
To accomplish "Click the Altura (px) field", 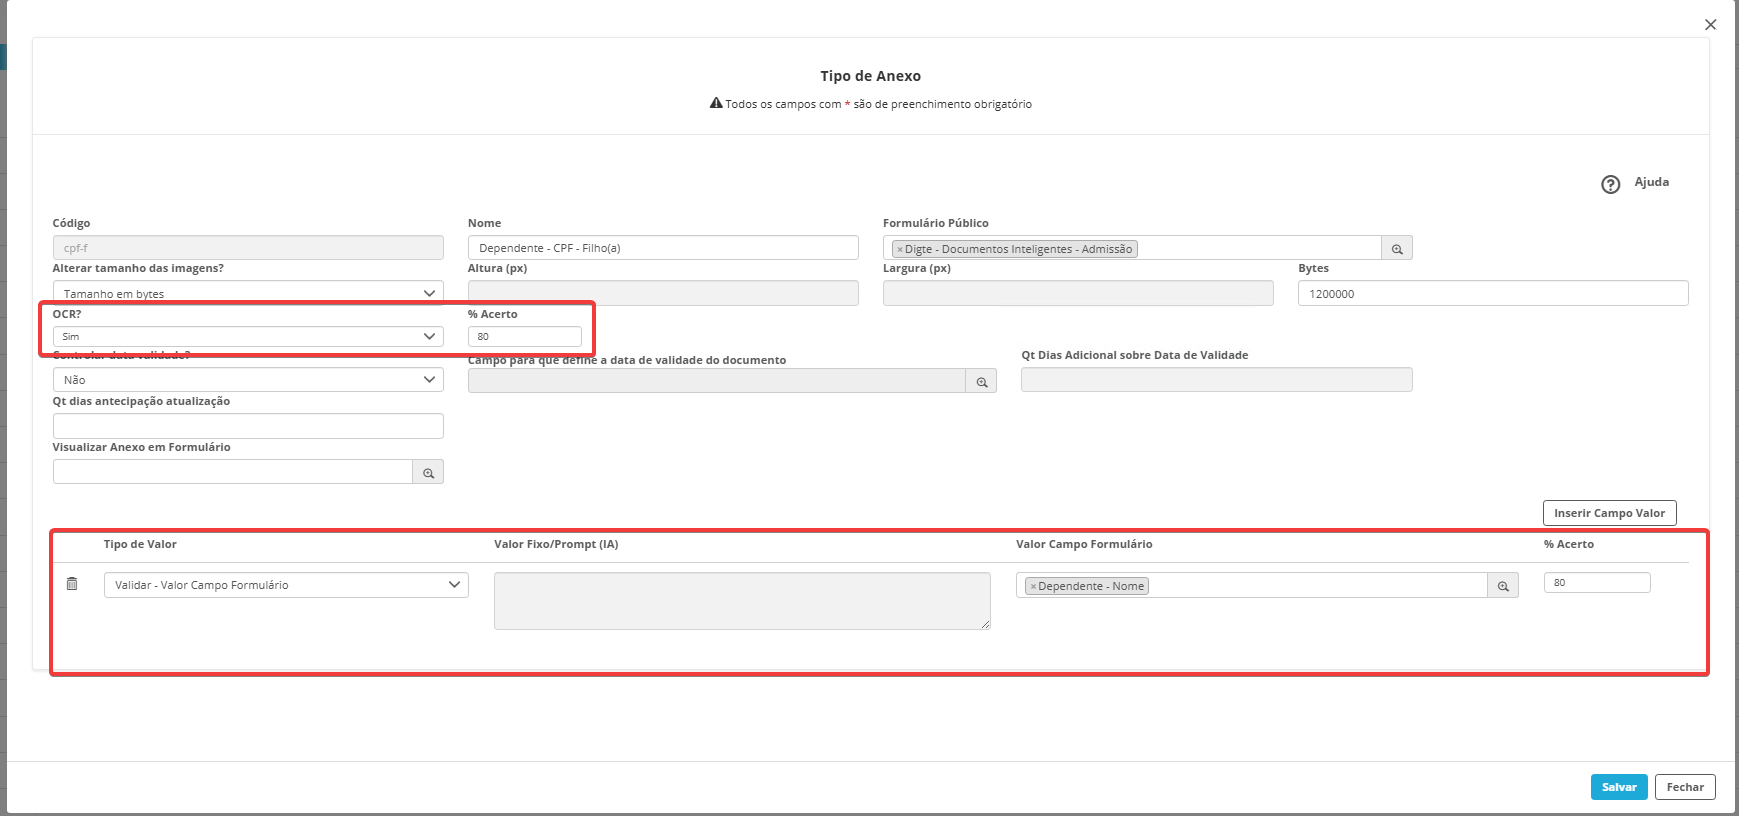I will (663, 293).
